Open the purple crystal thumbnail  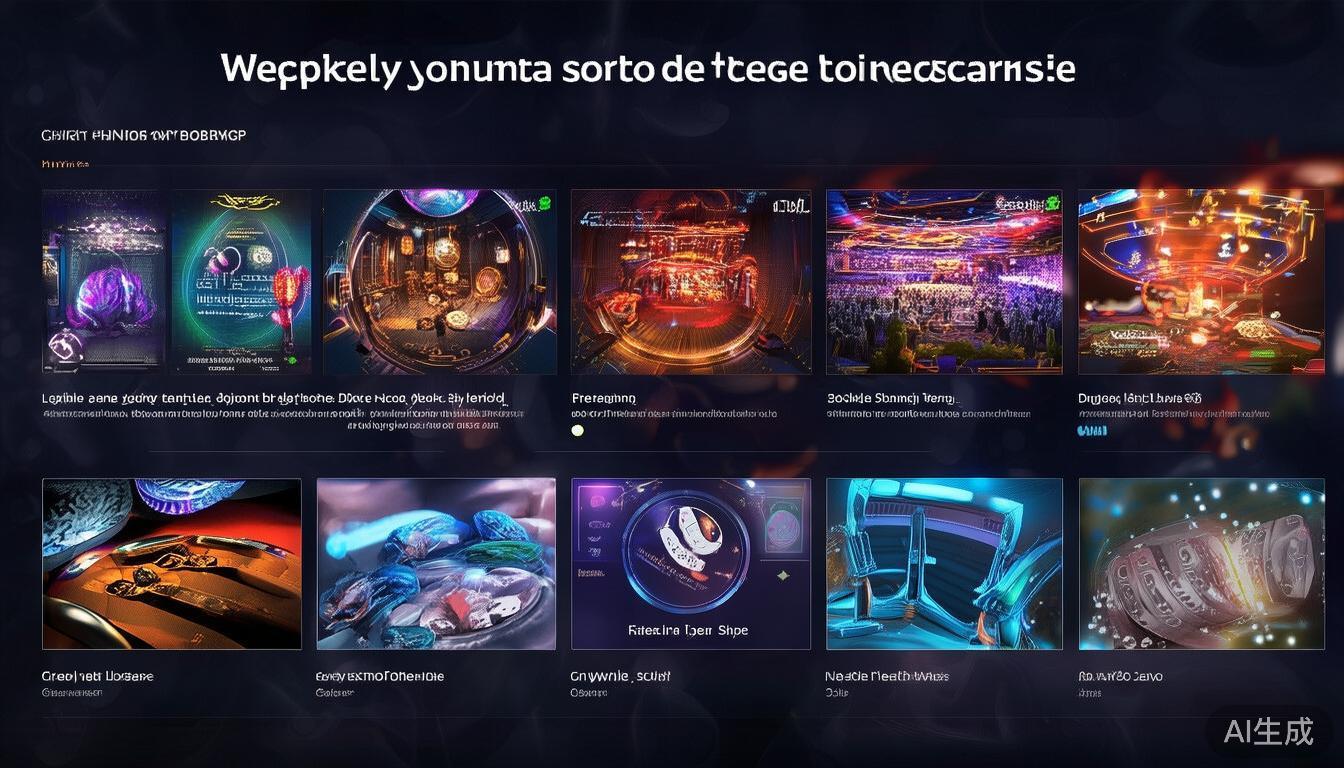pos(103,281)
